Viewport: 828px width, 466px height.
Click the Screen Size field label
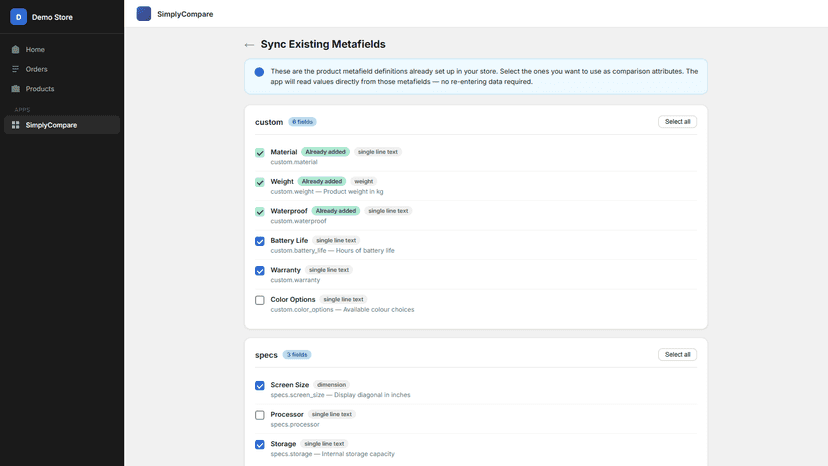tap(289, 385)
